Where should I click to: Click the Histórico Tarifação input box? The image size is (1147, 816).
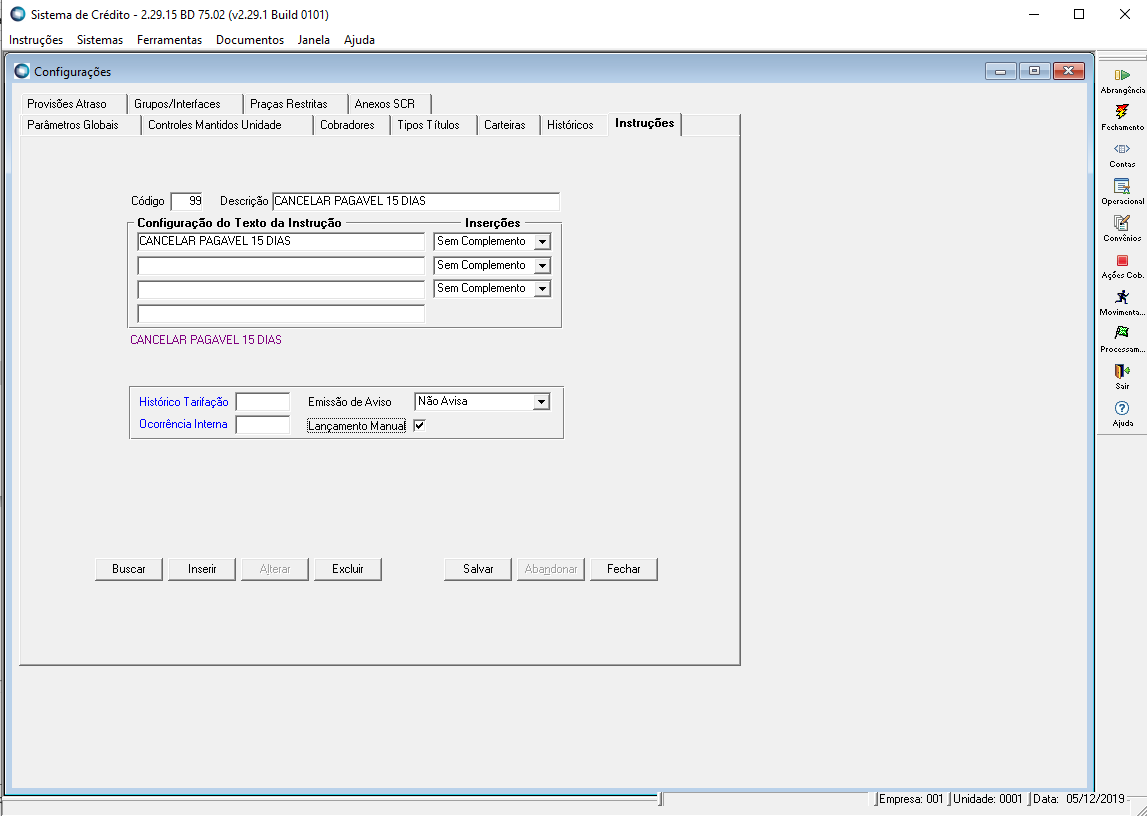tap(263, 402)
